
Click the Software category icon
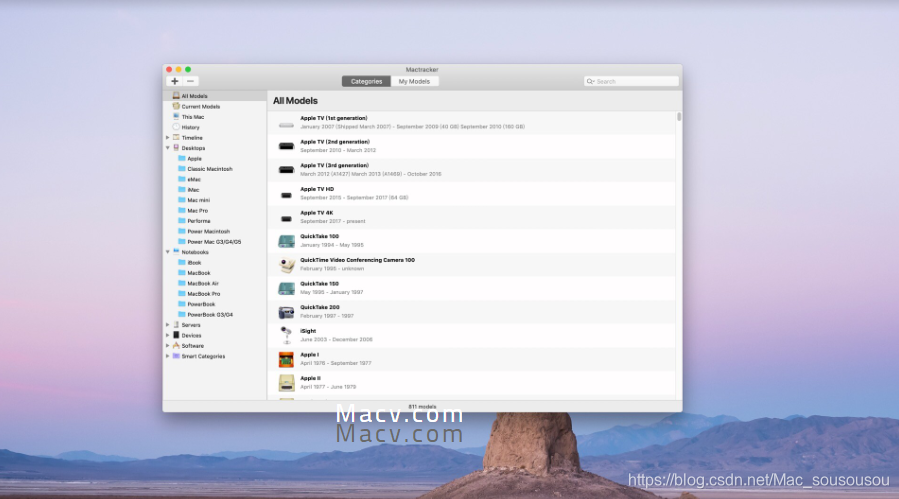click(x=176, y=346)
